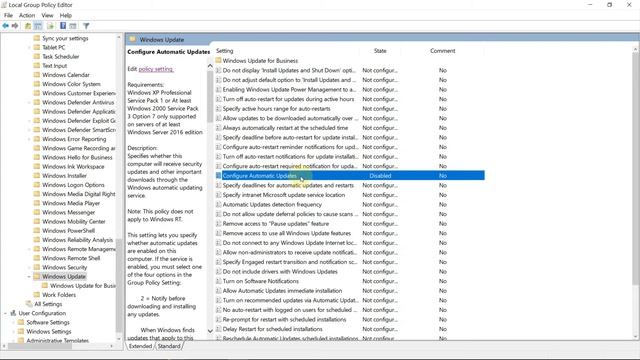Open the View menu
The image size is (640, 360).
[47, 15]
